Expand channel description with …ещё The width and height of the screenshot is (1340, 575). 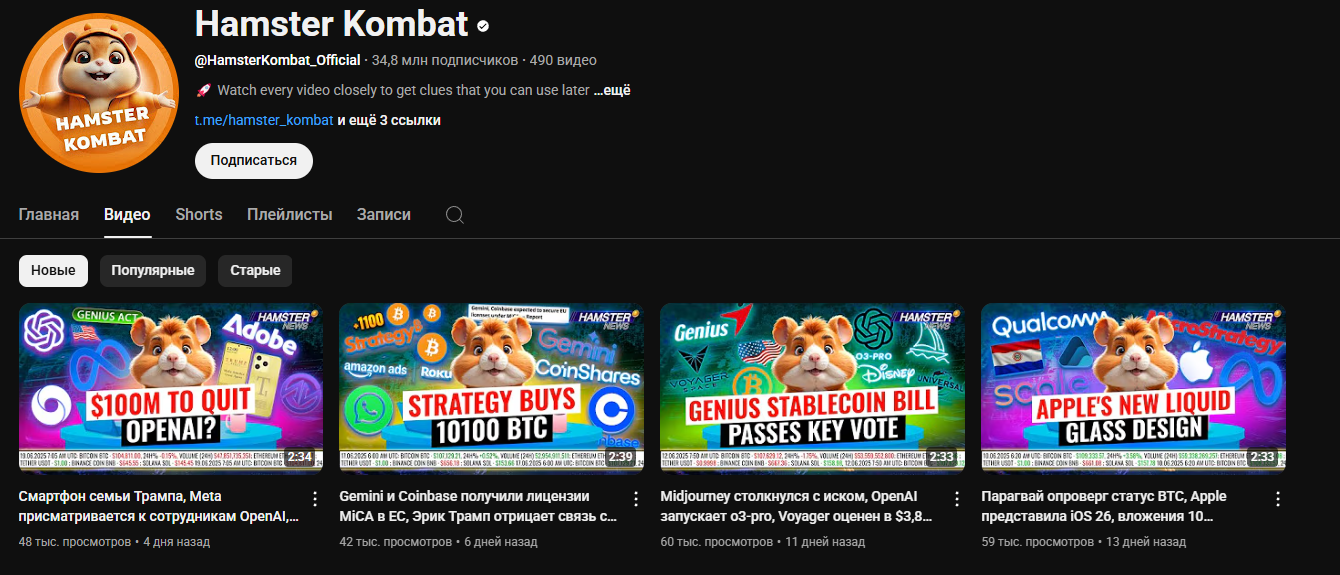(x=612, y=90)
